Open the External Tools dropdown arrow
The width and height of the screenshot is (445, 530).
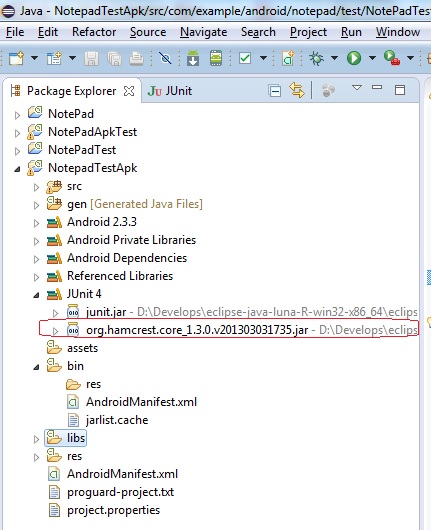pyautogui.click(x=411, y=58)
